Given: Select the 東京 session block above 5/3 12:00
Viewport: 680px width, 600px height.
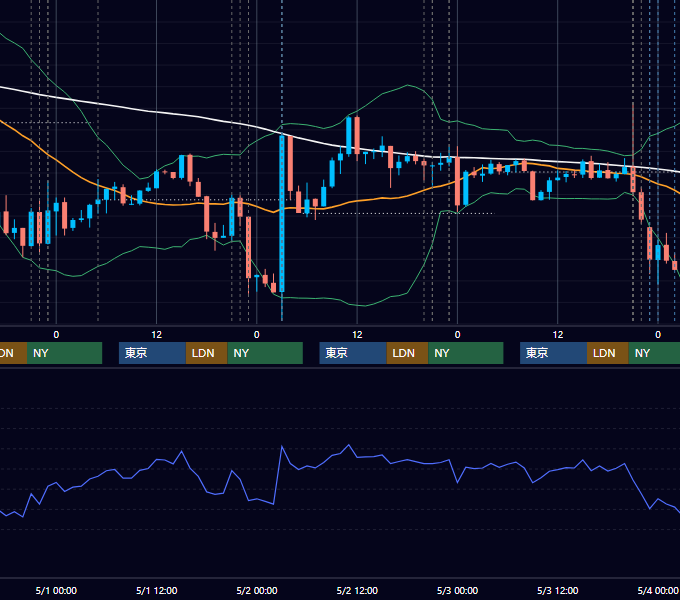Looking at the screenshot, I should pos(553,353).
